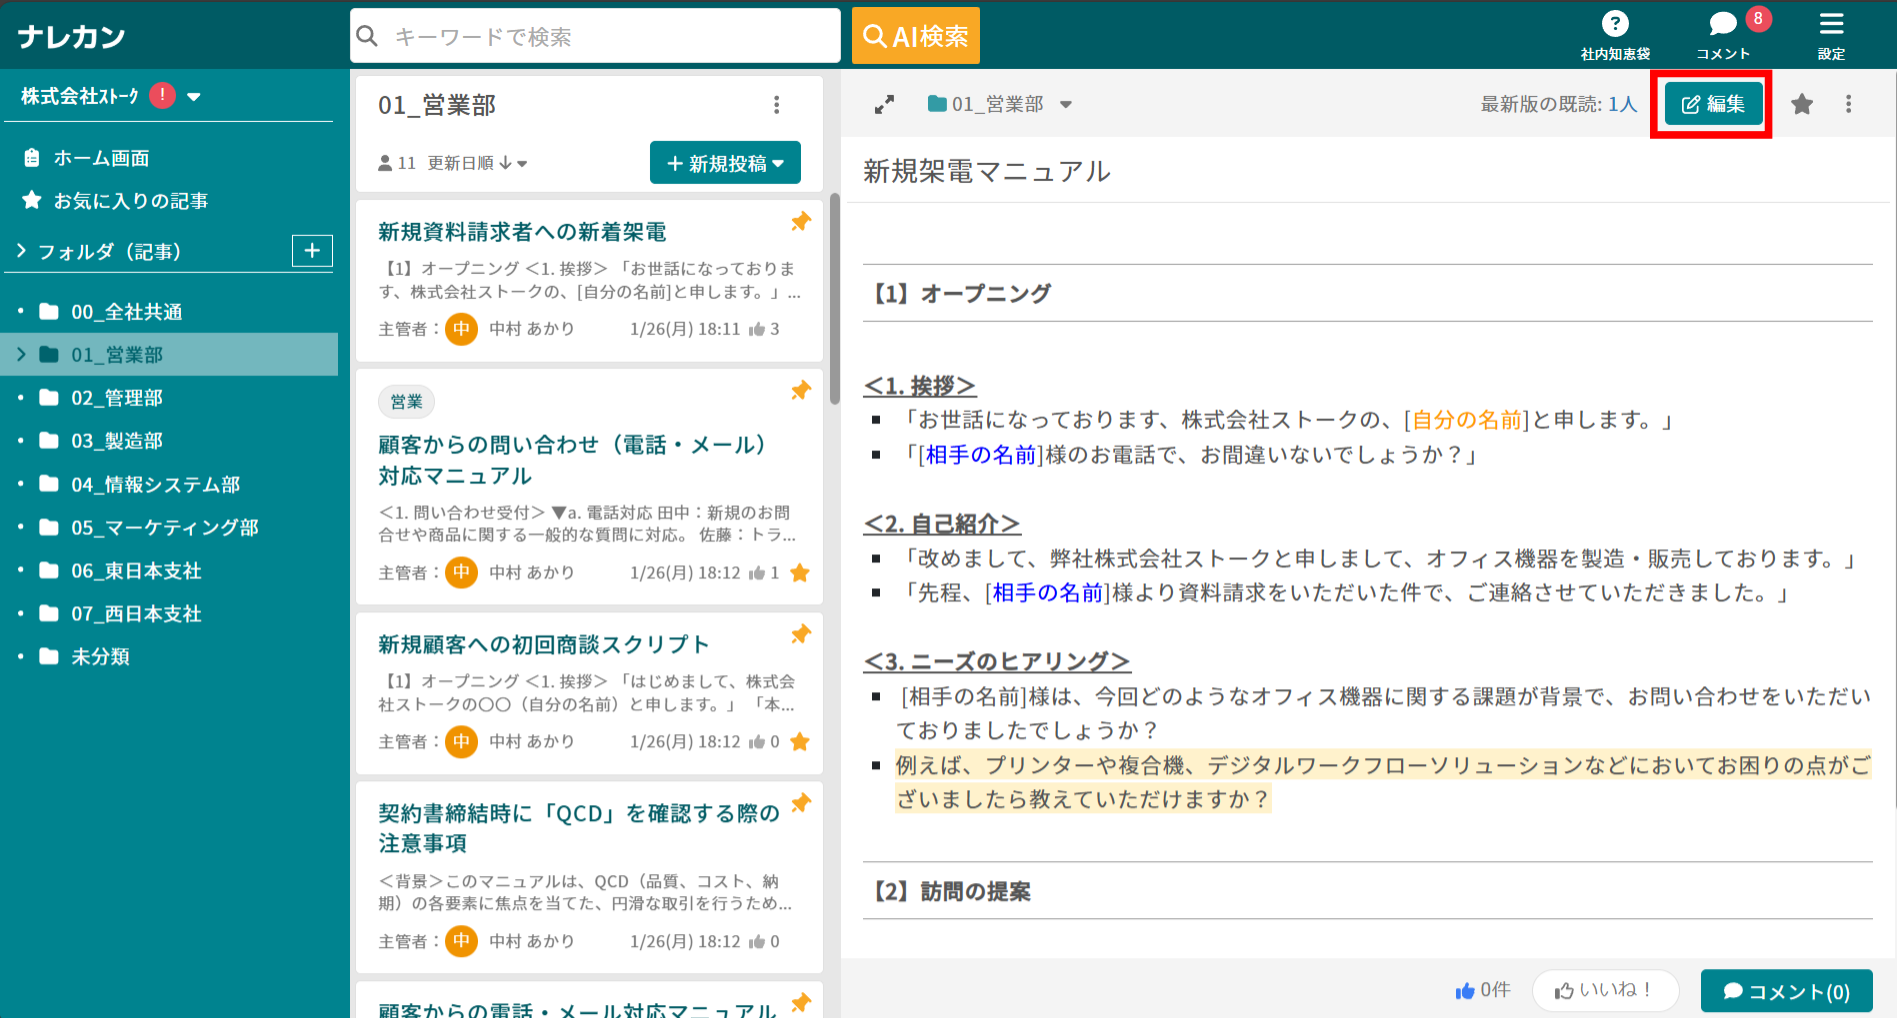Viewport: 1897px width, 1018px height.
Task: Toggle favorite star on 新規顧客への初回商談スクリプト
Action: pyautogui.click(x=799, y=741)
